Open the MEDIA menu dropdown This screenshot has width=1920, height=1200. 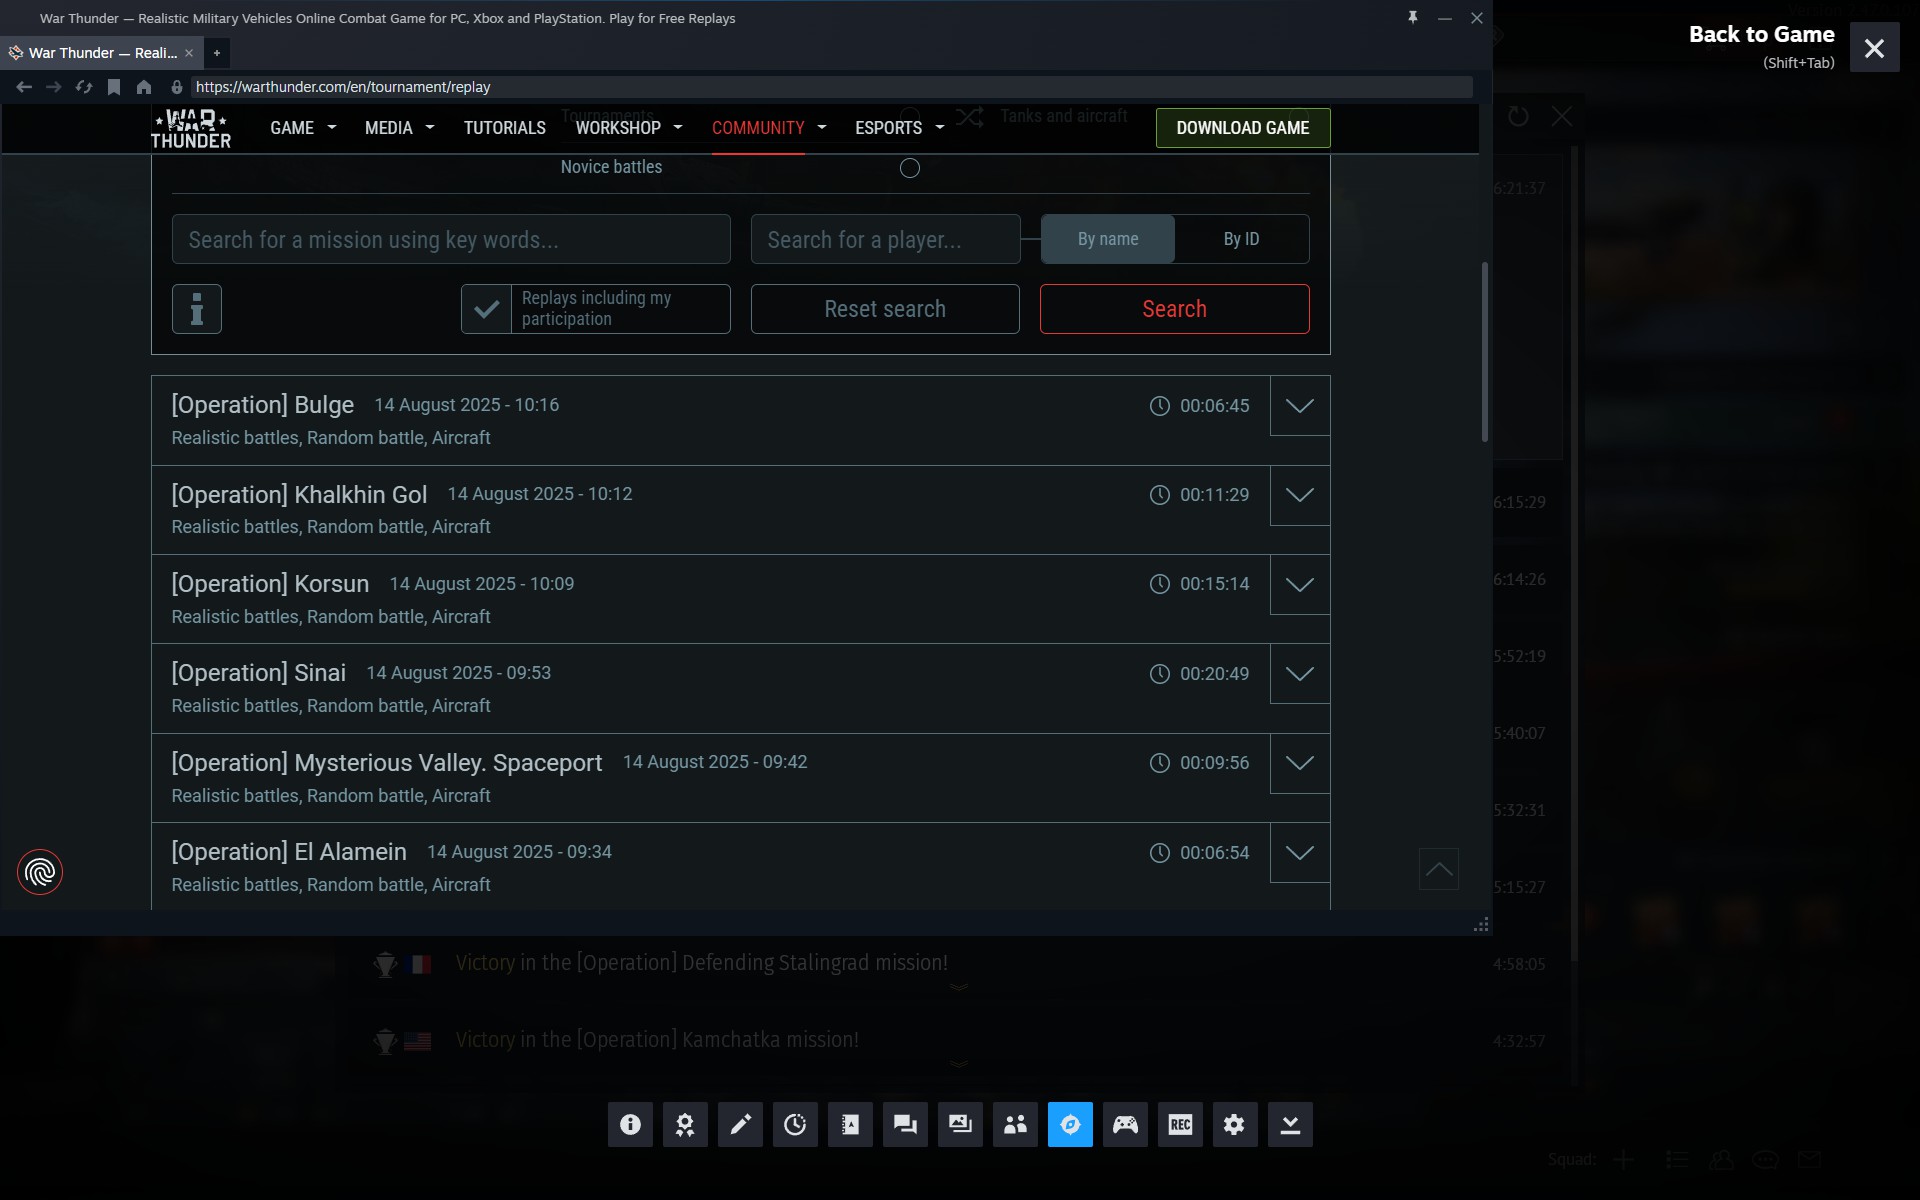tap(399, 128)
